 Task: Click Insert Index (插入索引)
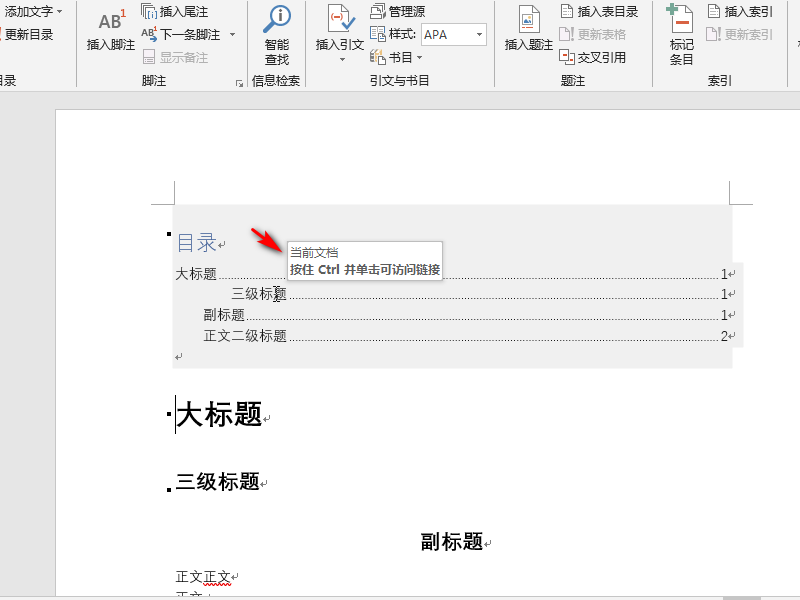[x=740, y=11]
